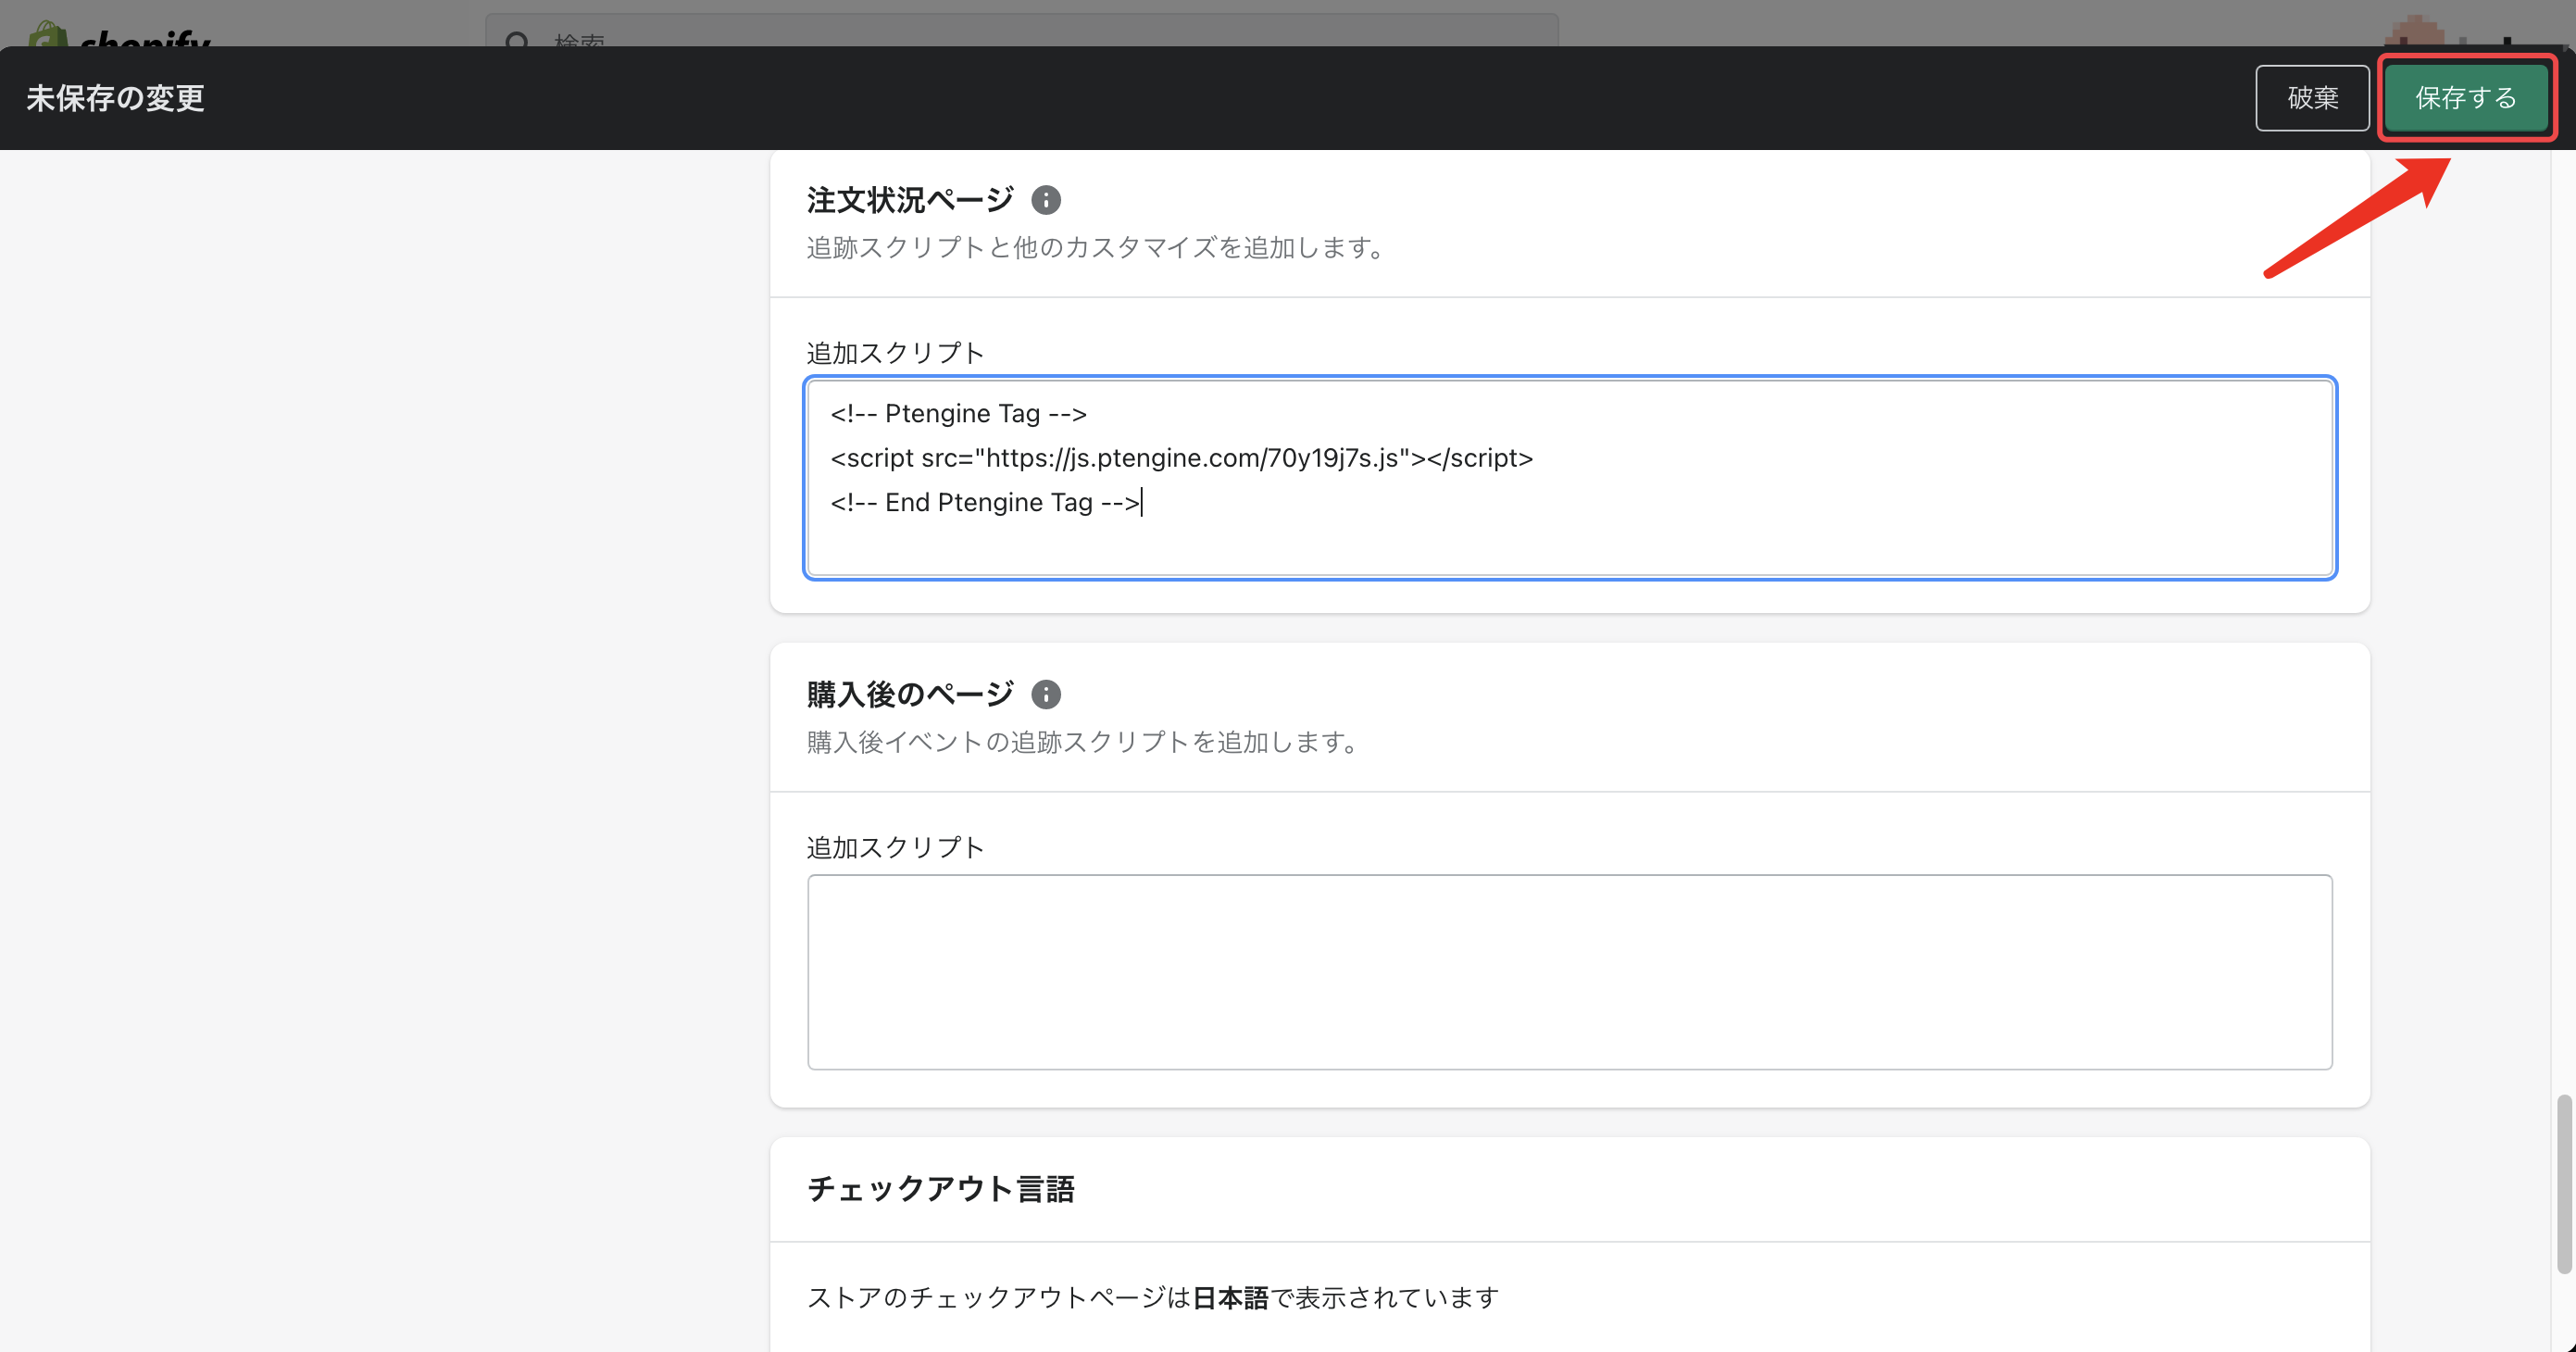
Task: Click the ストアのチェックアウトページは日本語で表示されています sentence
Action: pyautogui.click(x=1152, y=1297)
